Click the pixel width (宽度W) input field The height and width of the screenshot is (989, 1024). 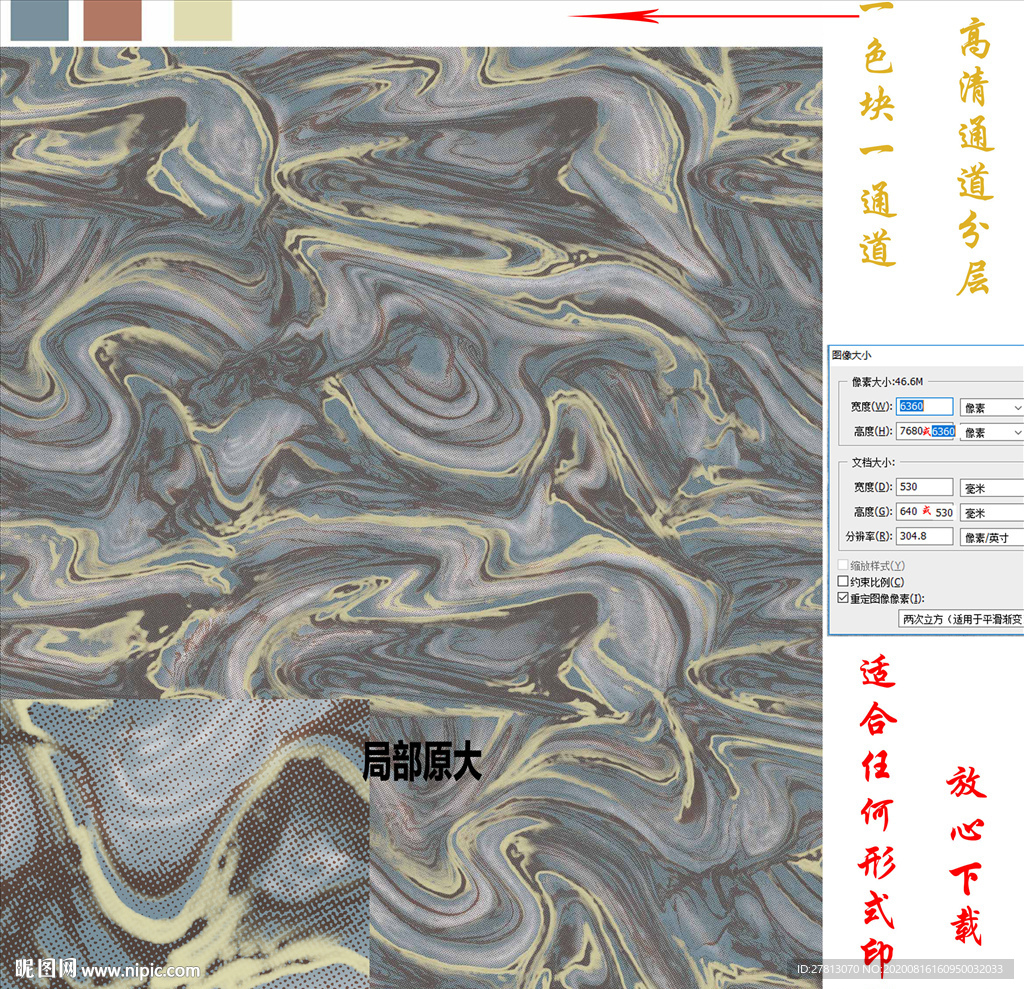point(924,406)
